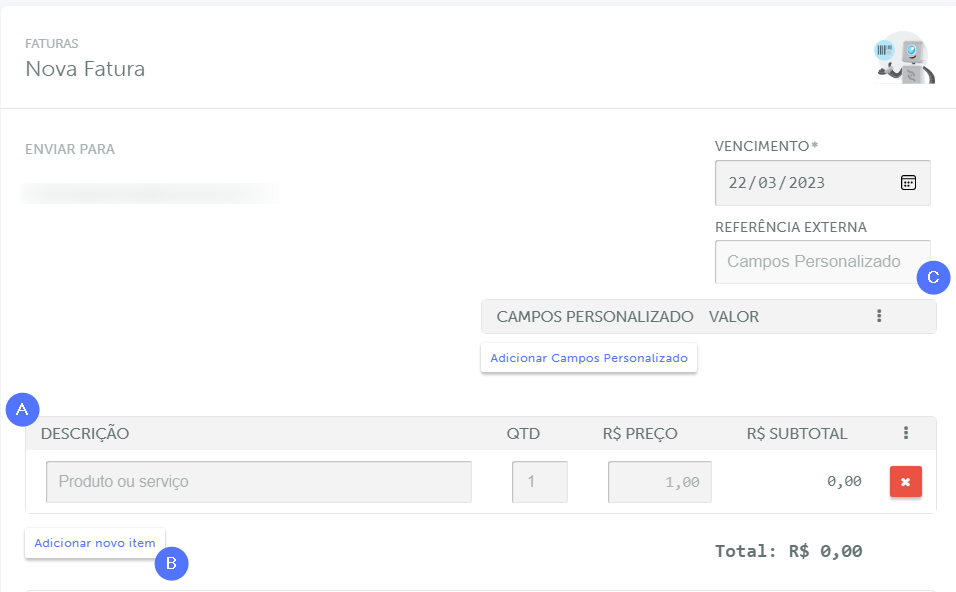Click the Referência Externa input field
The image size is (956, 592).
[815, 261]
